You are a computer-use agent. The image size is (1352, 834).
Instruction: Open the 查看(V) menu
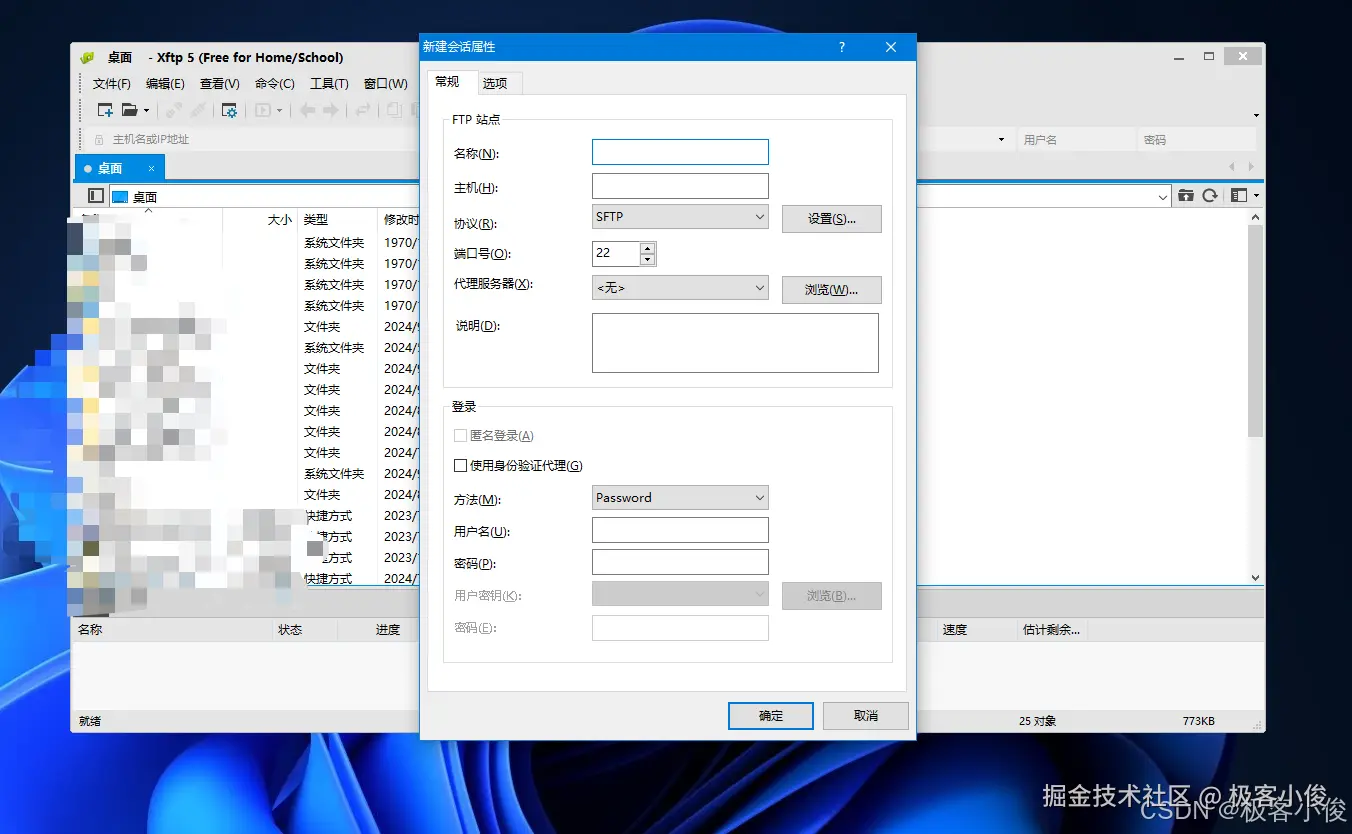pyautogui.click(x=219, y=84)
